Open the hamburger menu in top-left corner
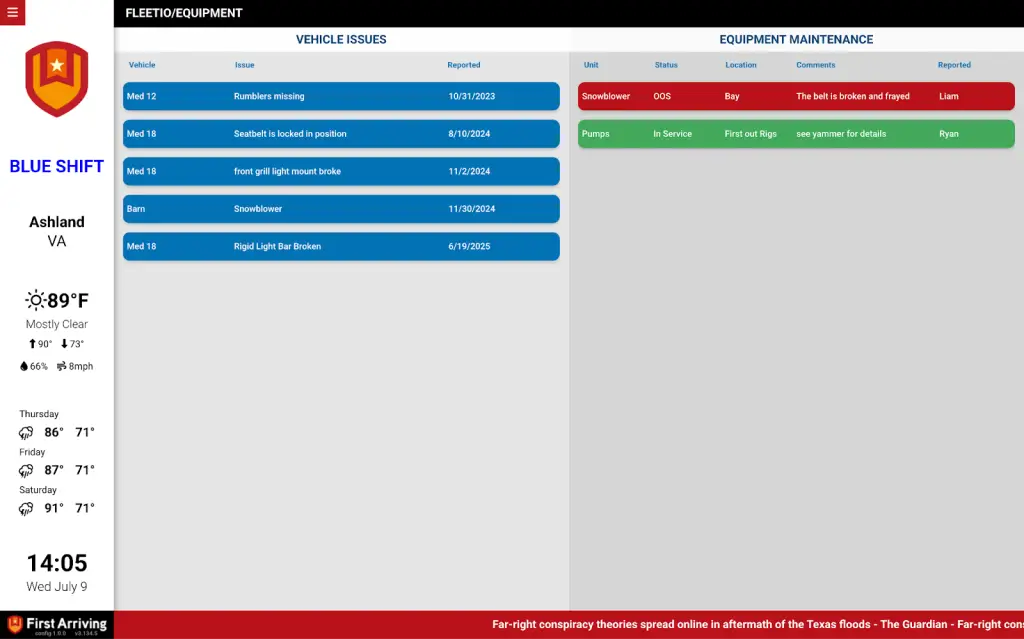 (12, 12)
